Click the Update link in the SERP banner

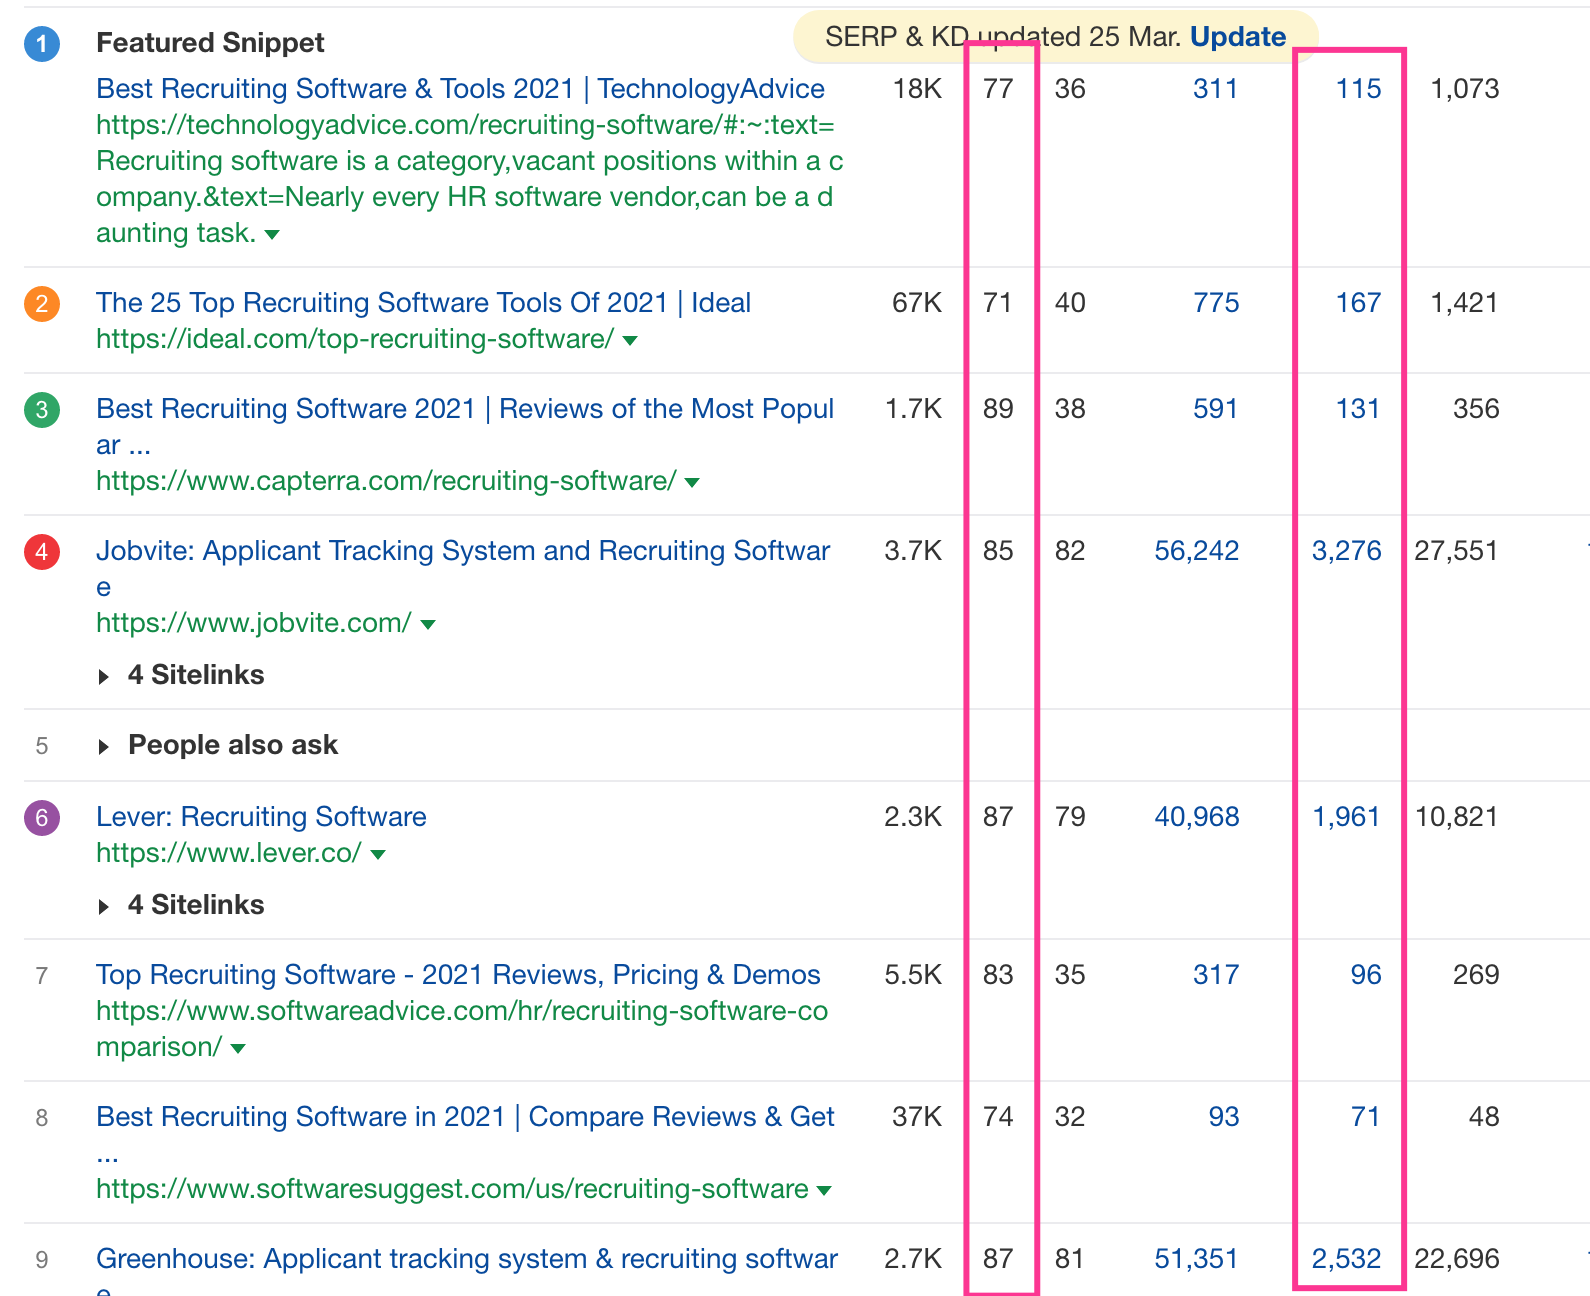click(1238, 37)
